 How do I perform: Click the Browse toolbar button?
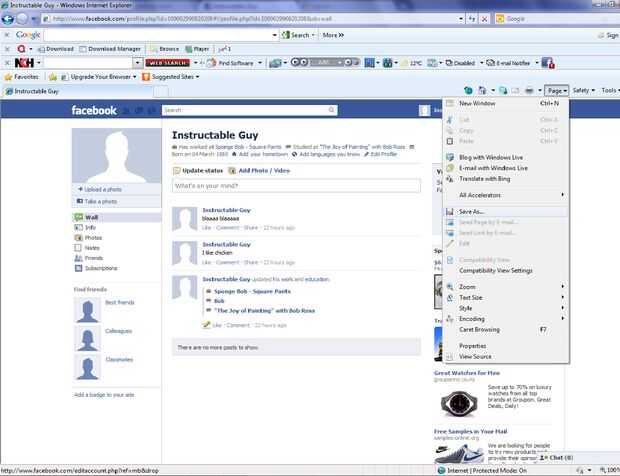coord(165,49)
